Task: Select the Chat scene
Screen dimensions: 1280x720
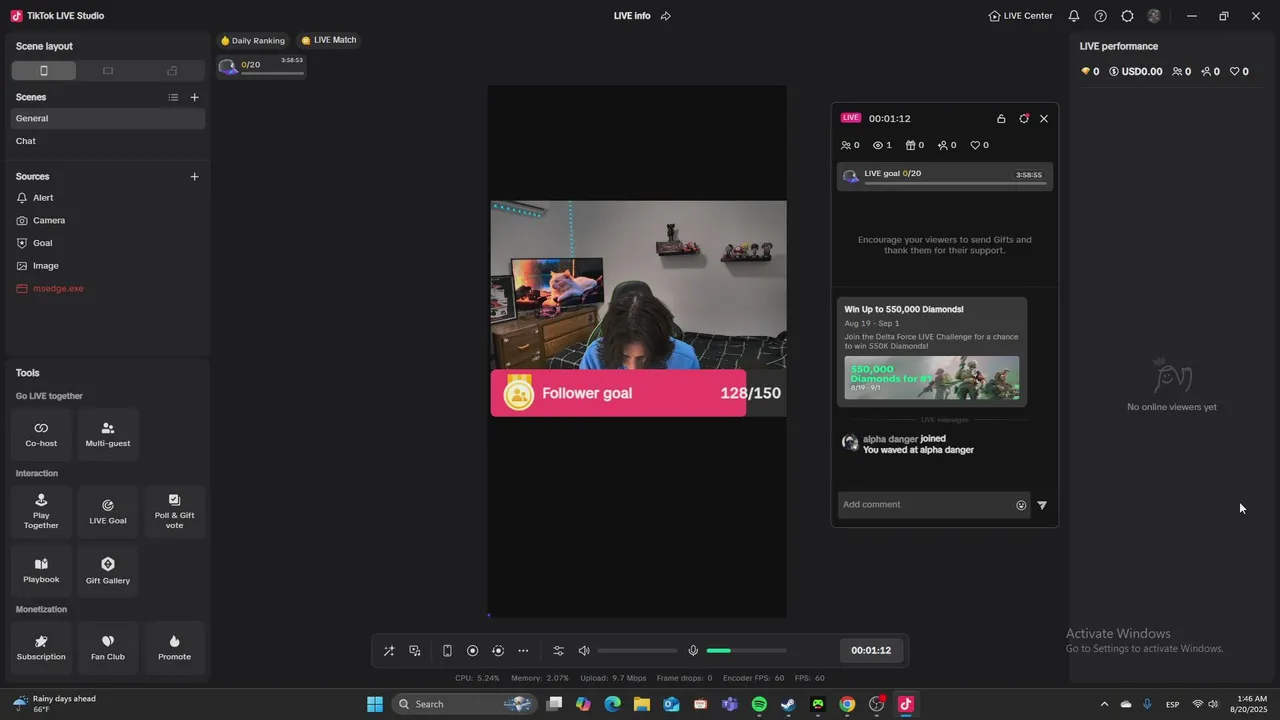Action: [x=108, y=141]
